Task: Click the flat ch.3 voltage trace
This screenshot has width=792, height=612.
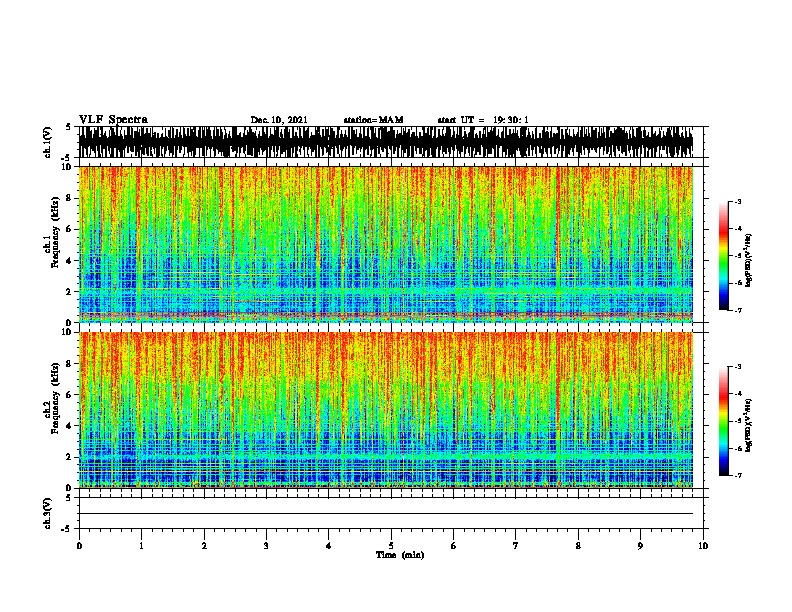Action: click(386, 514)
